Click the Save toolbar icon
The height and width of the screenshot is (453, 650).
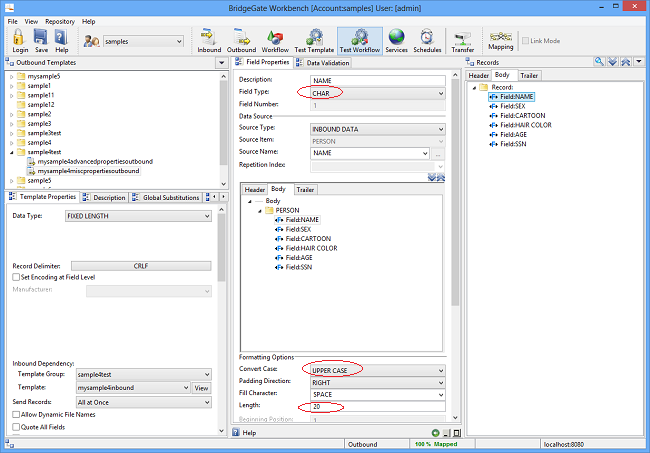tap(41, 41)
